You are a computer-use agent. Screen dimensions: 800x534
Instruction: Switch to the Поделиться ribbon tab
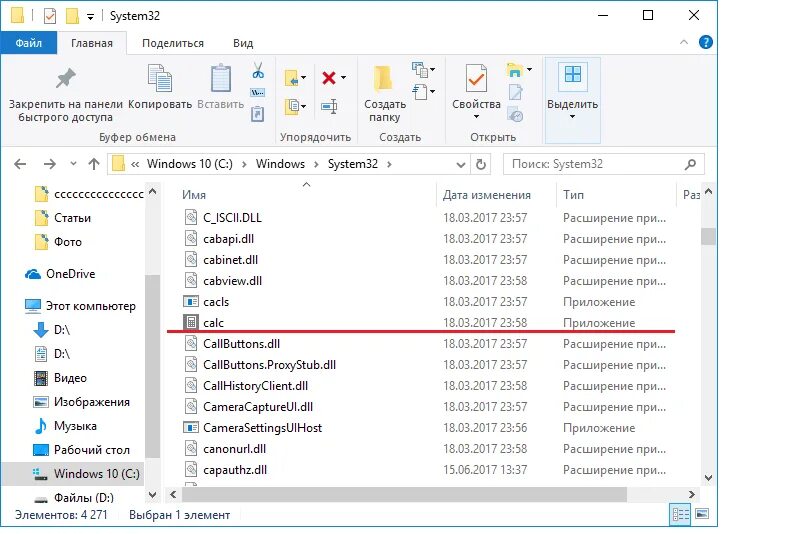click(x=172, y=43)
